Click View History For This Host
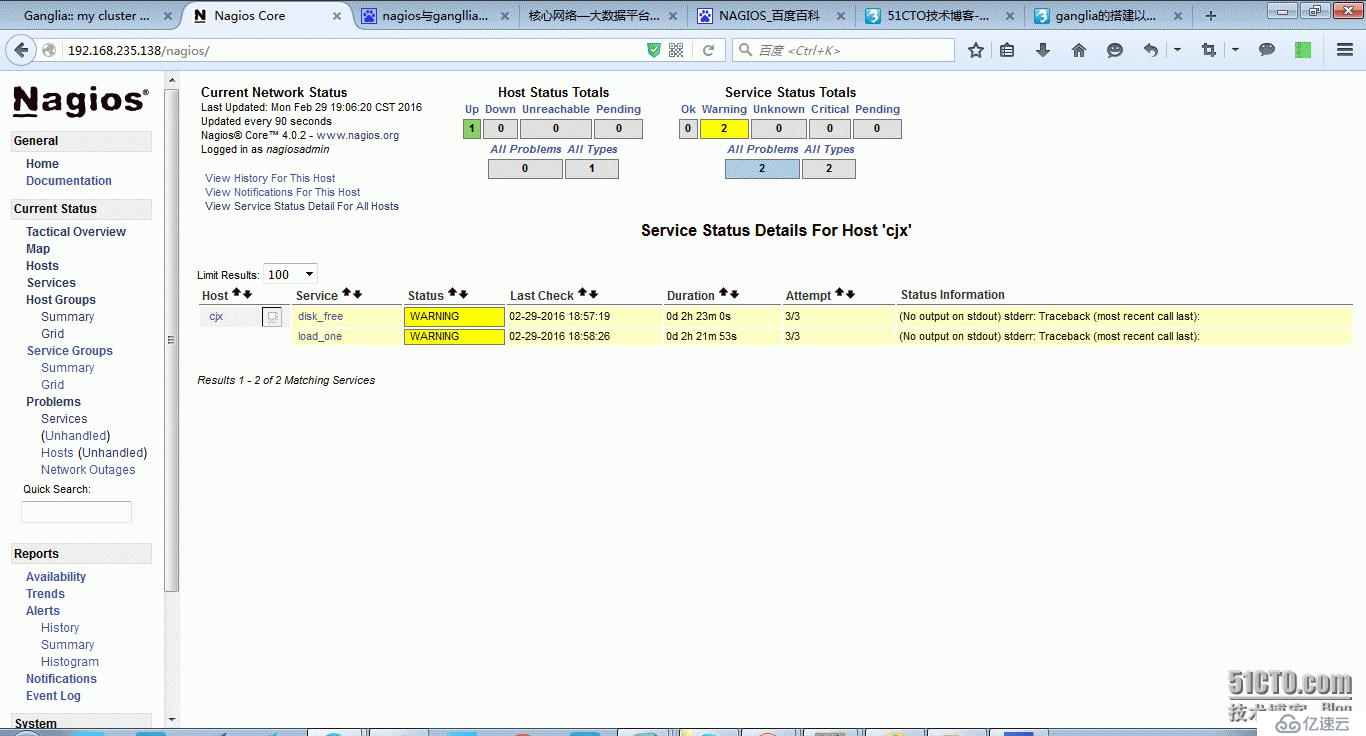 click(x=270, y=178)
